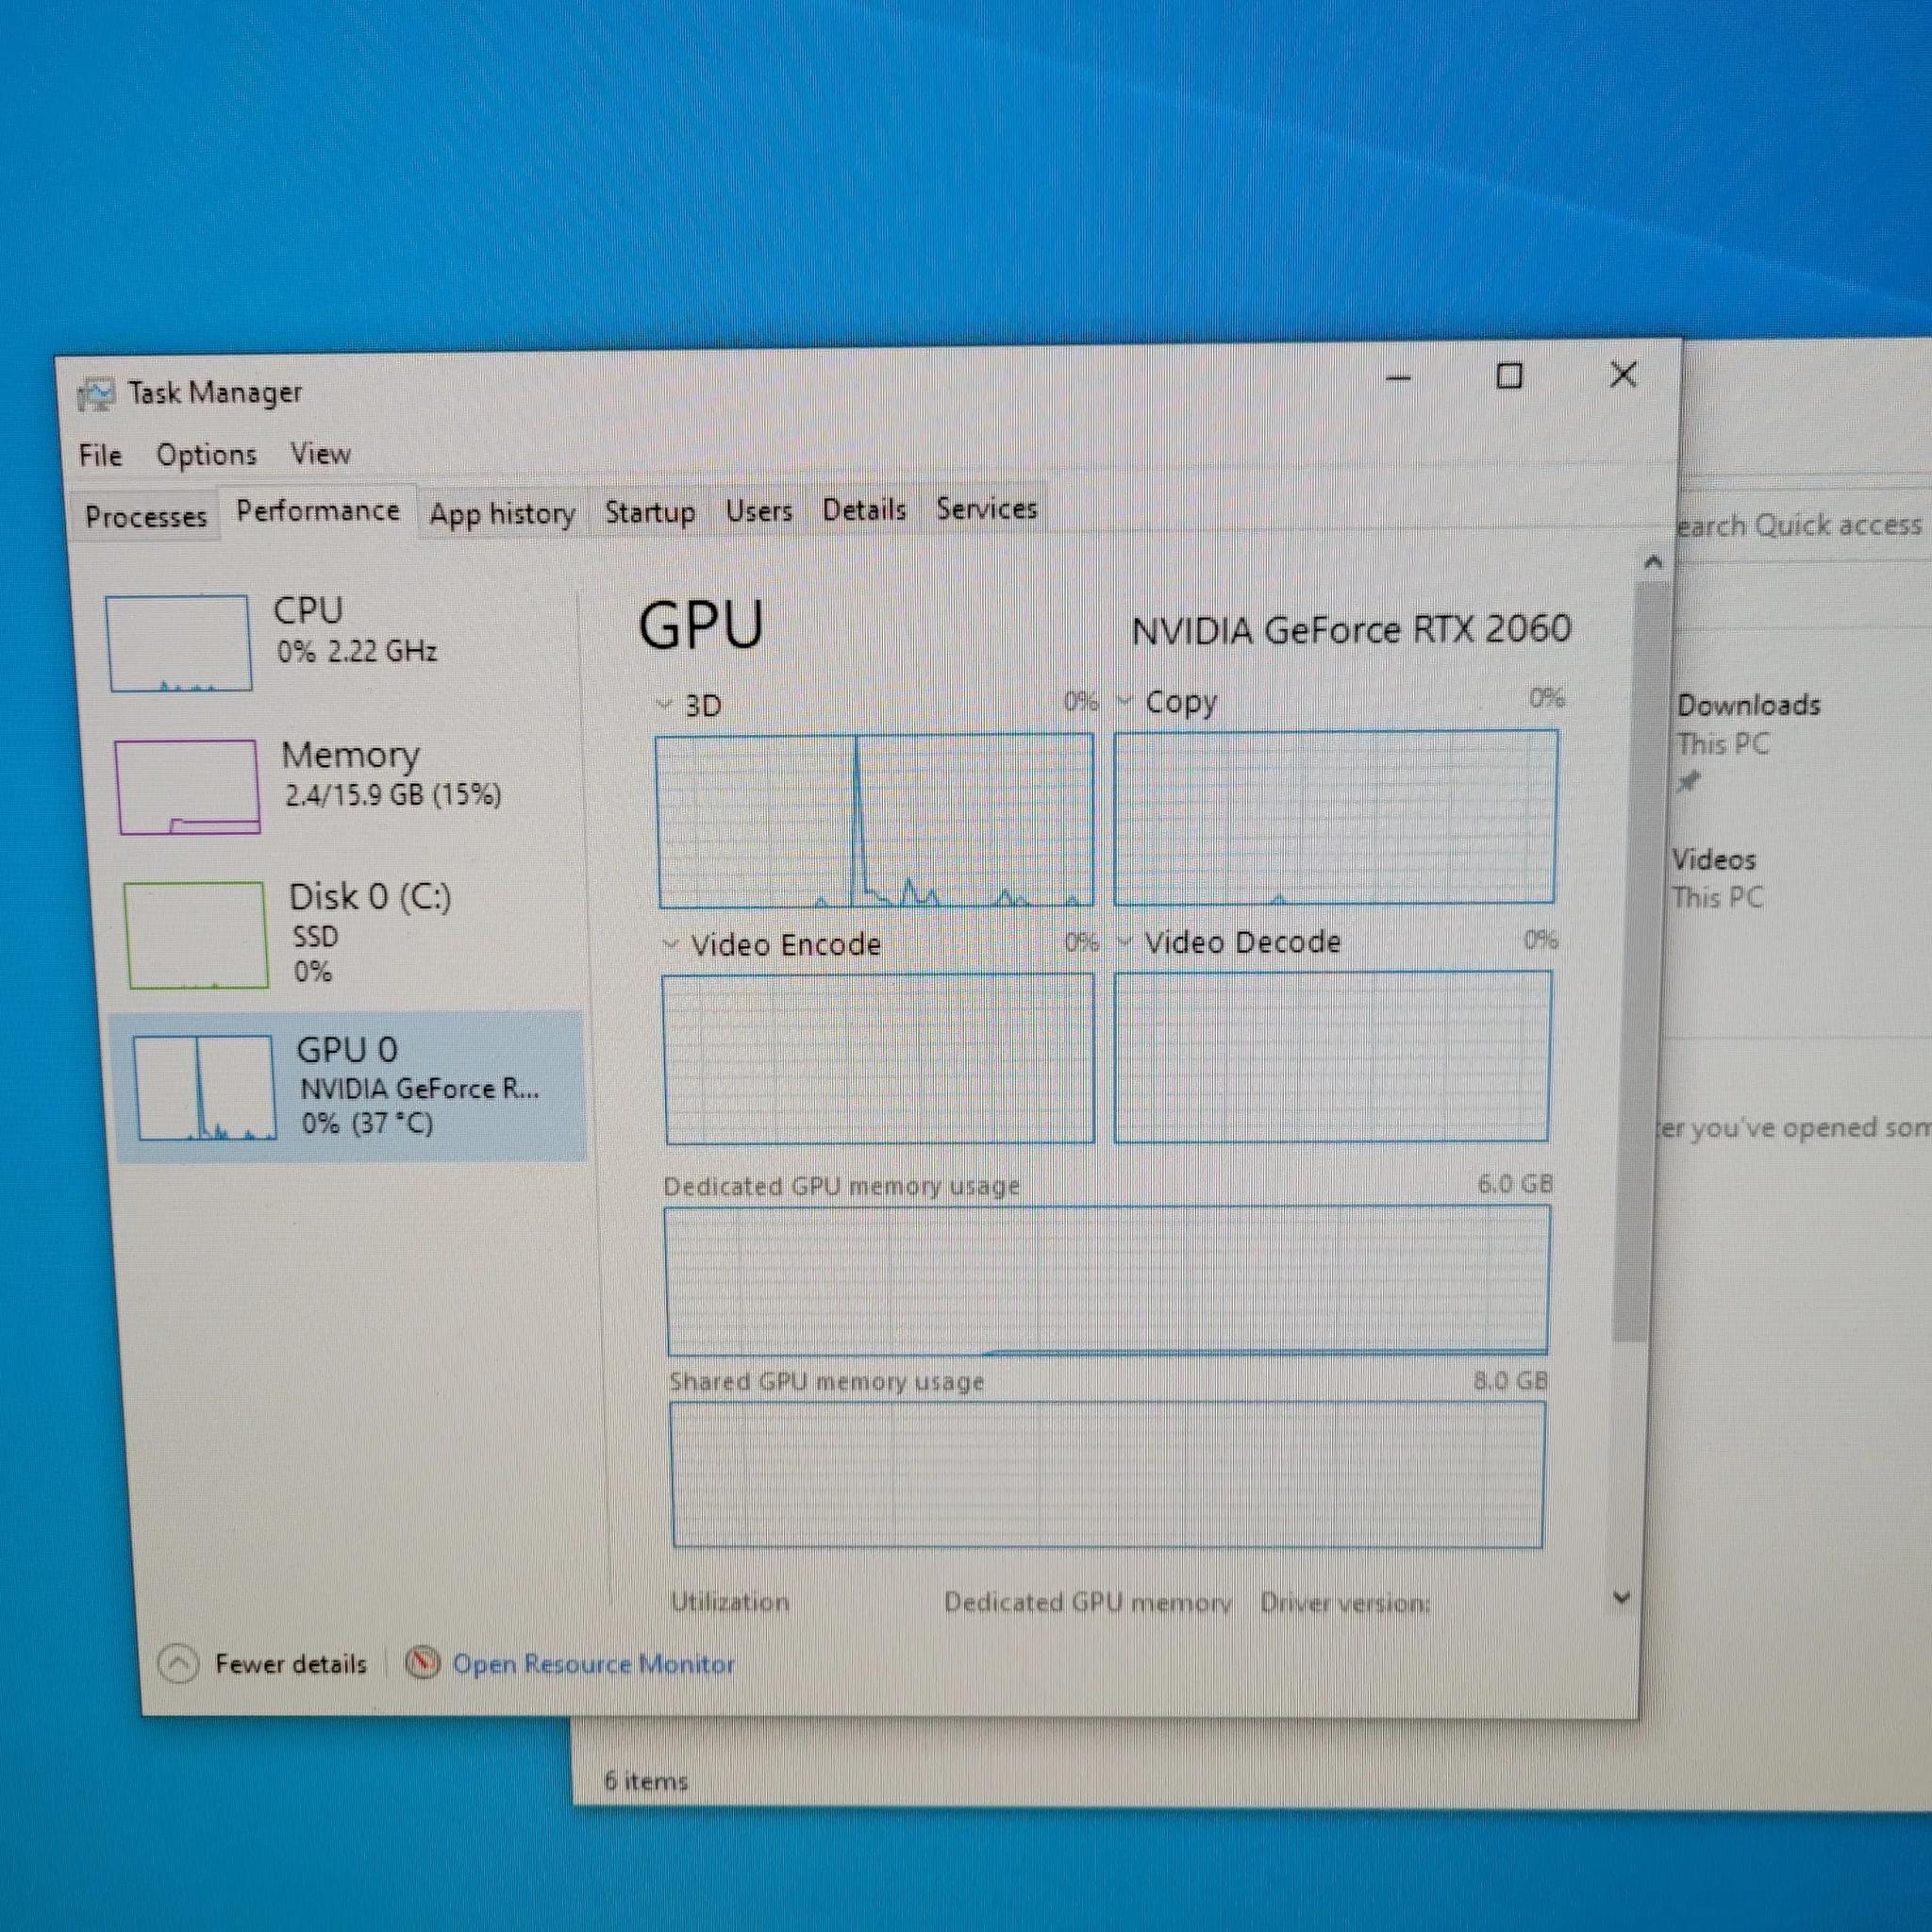This screenshot has height=1932, width=1932.
Task: Click the Fewer details chevron icon
Action: (178, 1664)
